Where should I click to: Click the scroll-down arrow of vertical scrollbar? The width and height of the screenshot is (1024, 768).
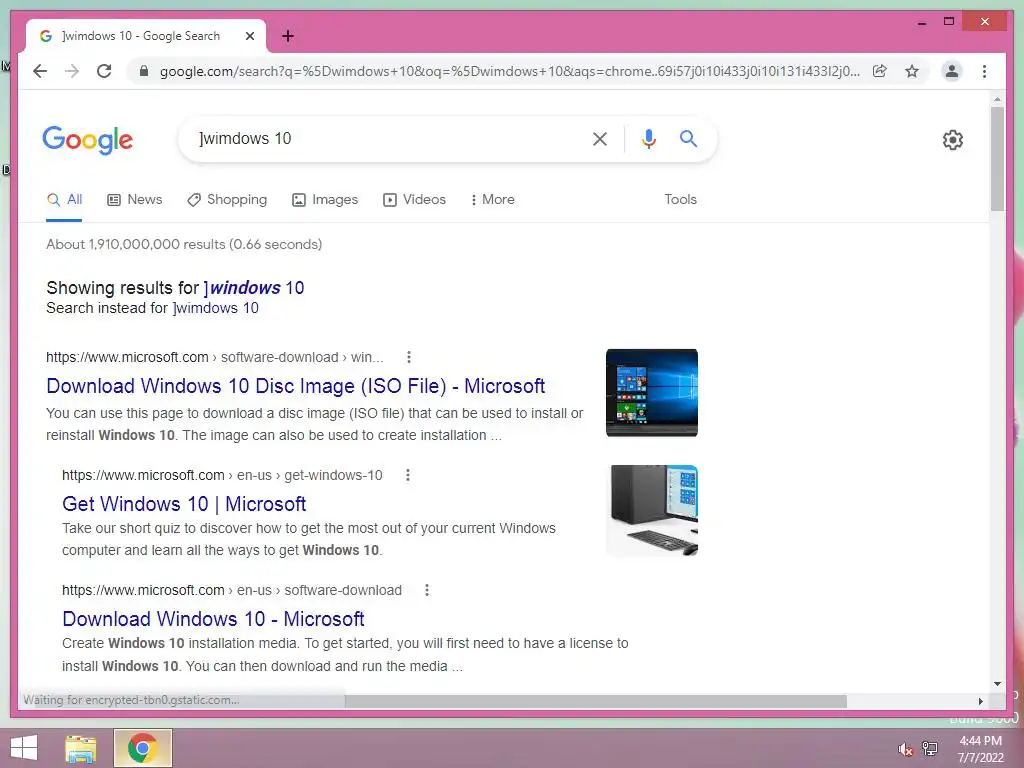[x=997, y=684]
